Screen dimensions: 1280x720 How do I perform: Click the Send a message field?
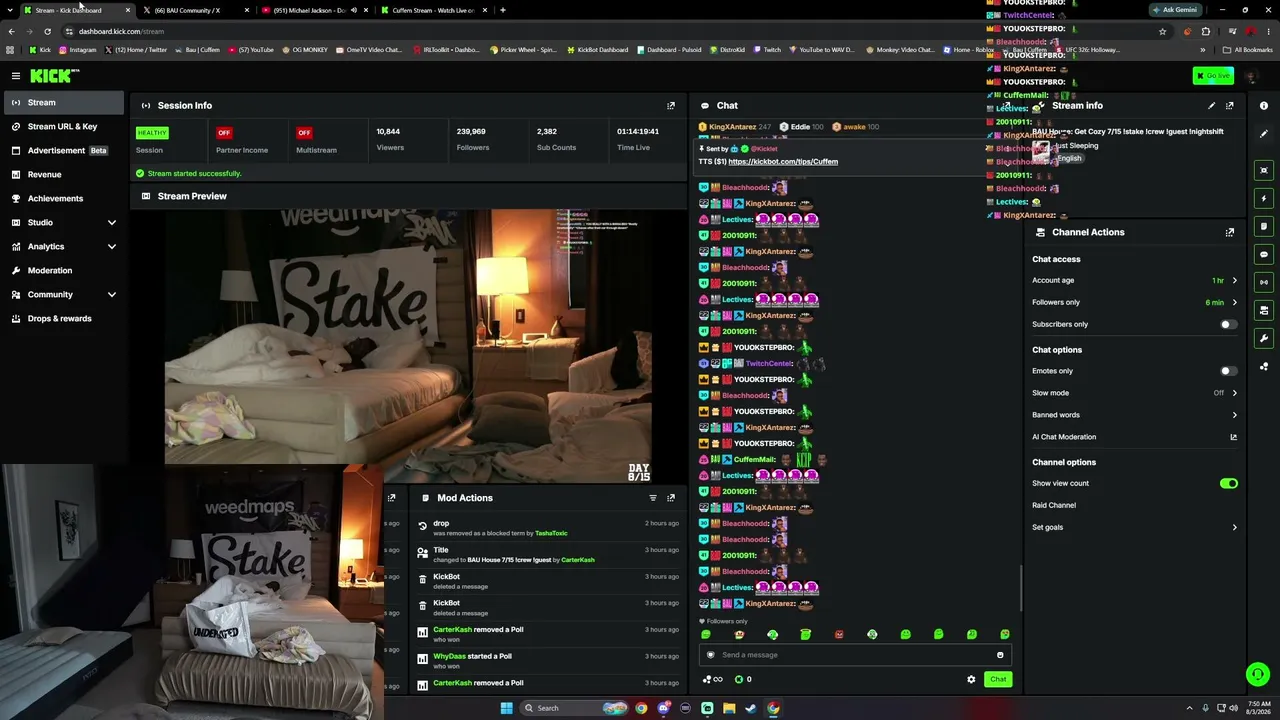855,655
